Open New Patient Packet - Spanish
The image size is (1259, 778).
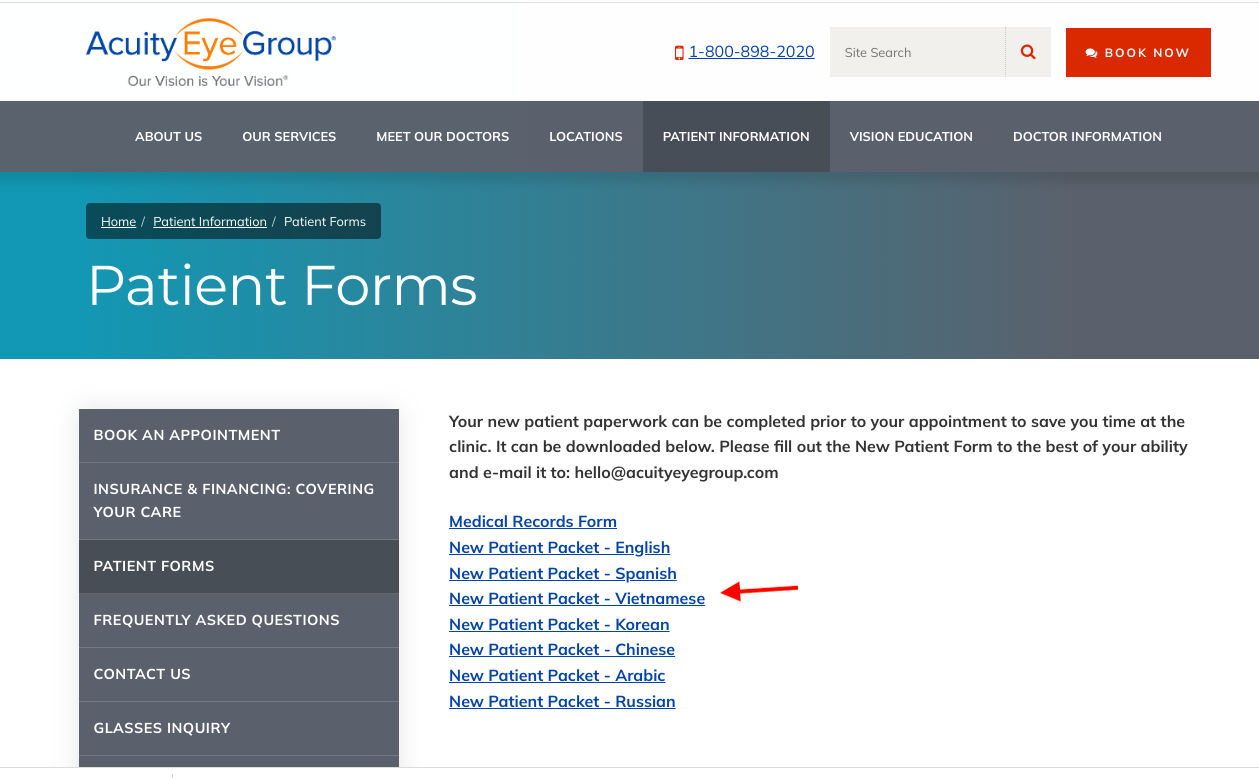[563, 573]
